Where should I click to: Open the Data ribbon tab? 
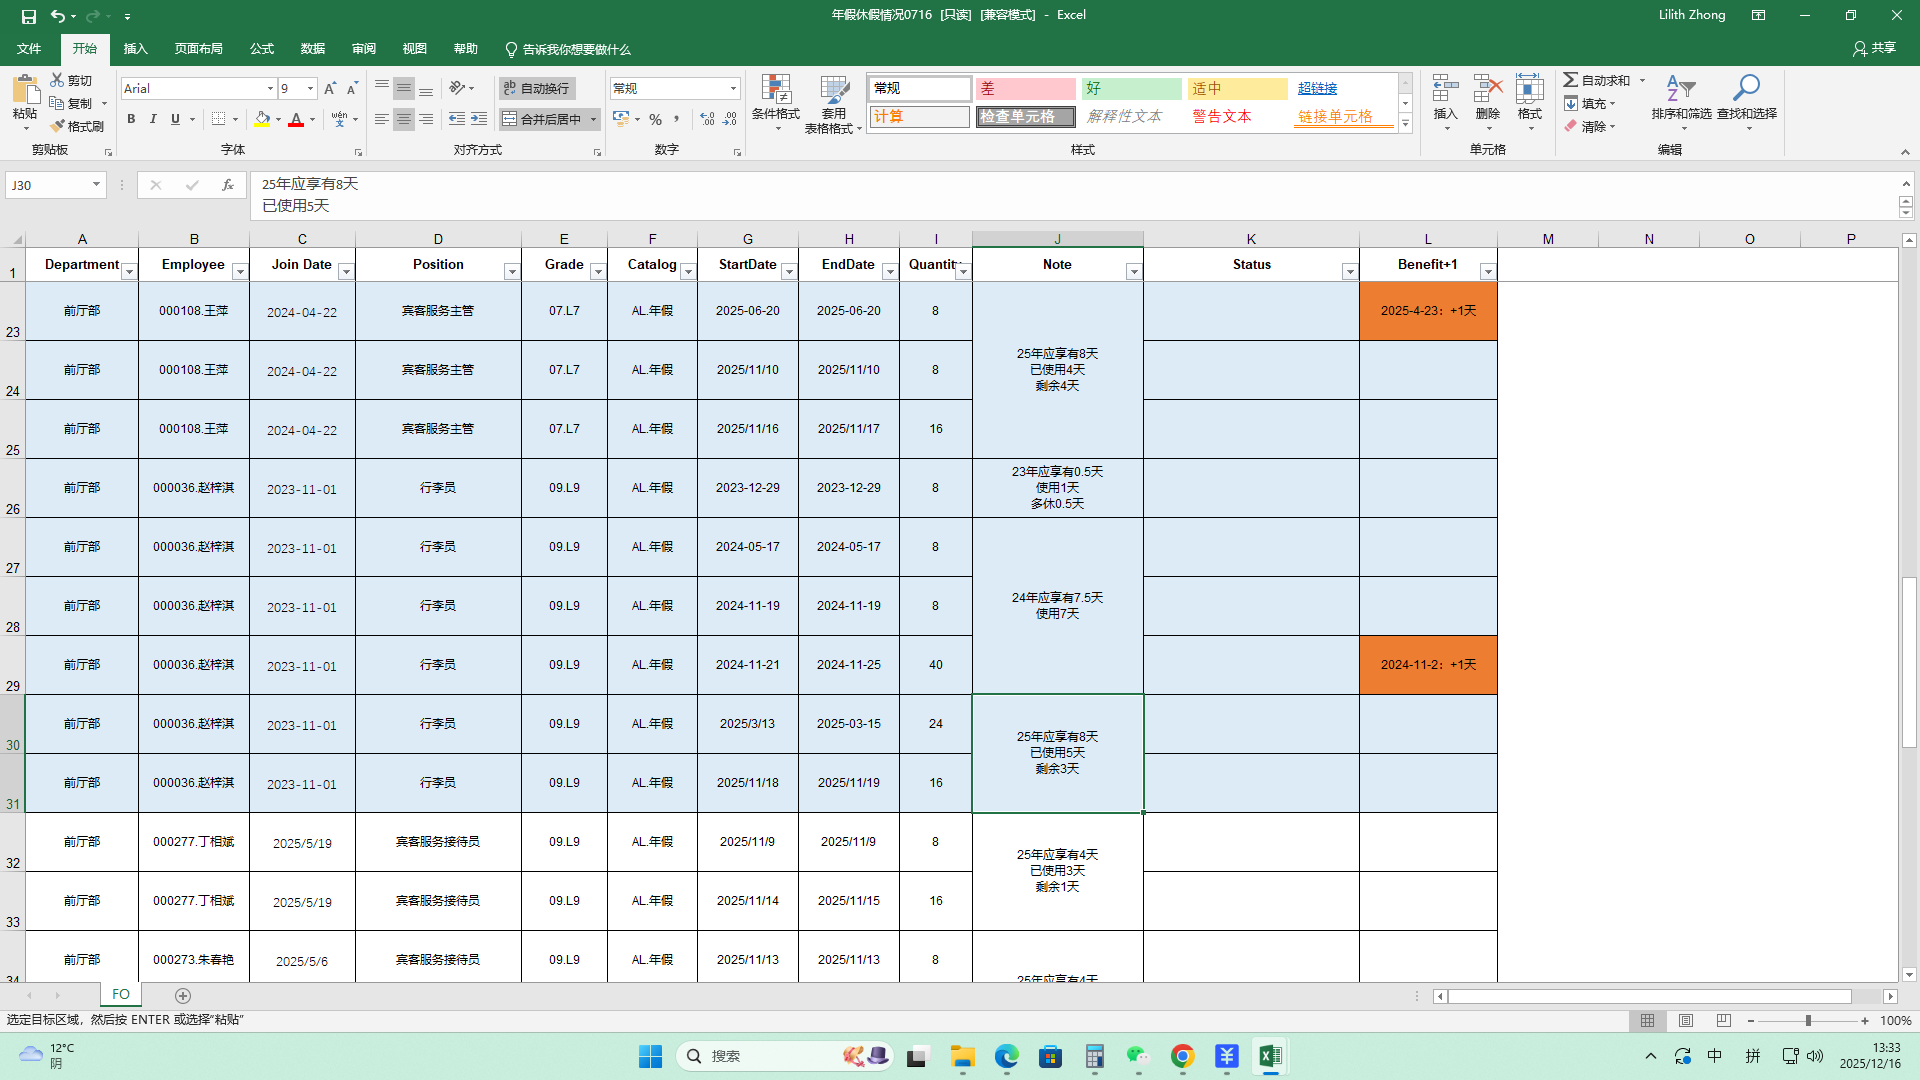(312, 49)
